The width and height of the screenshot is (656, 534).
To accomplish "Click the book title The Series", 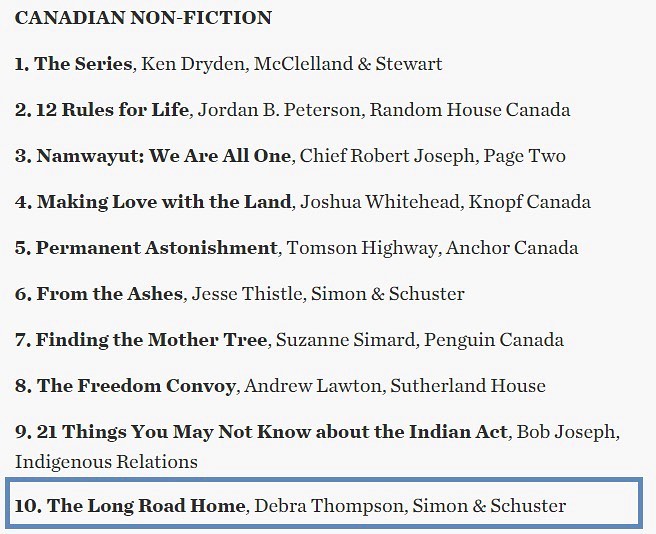I will tap(83, 64).
